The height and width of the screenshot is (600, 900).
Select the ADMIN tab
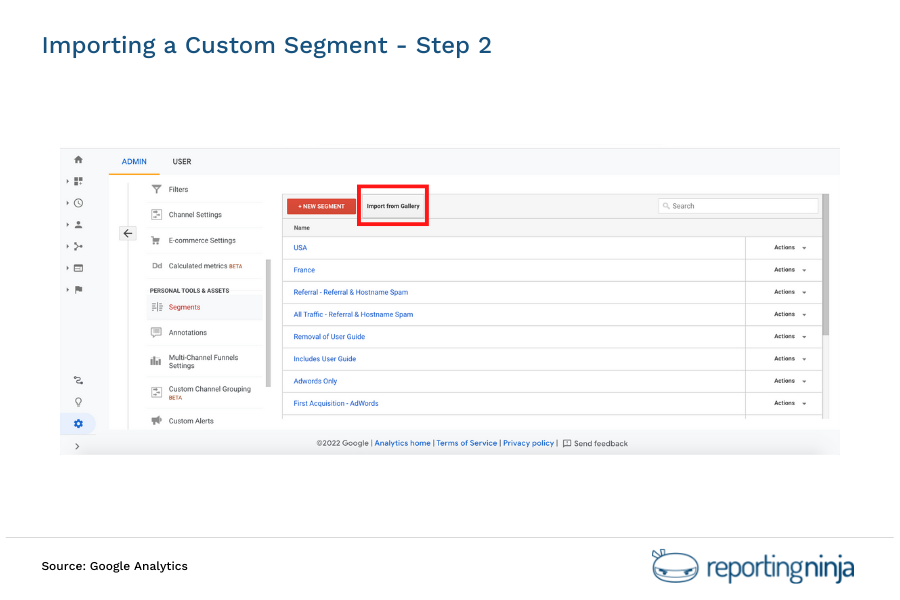[x=134, y=161]
